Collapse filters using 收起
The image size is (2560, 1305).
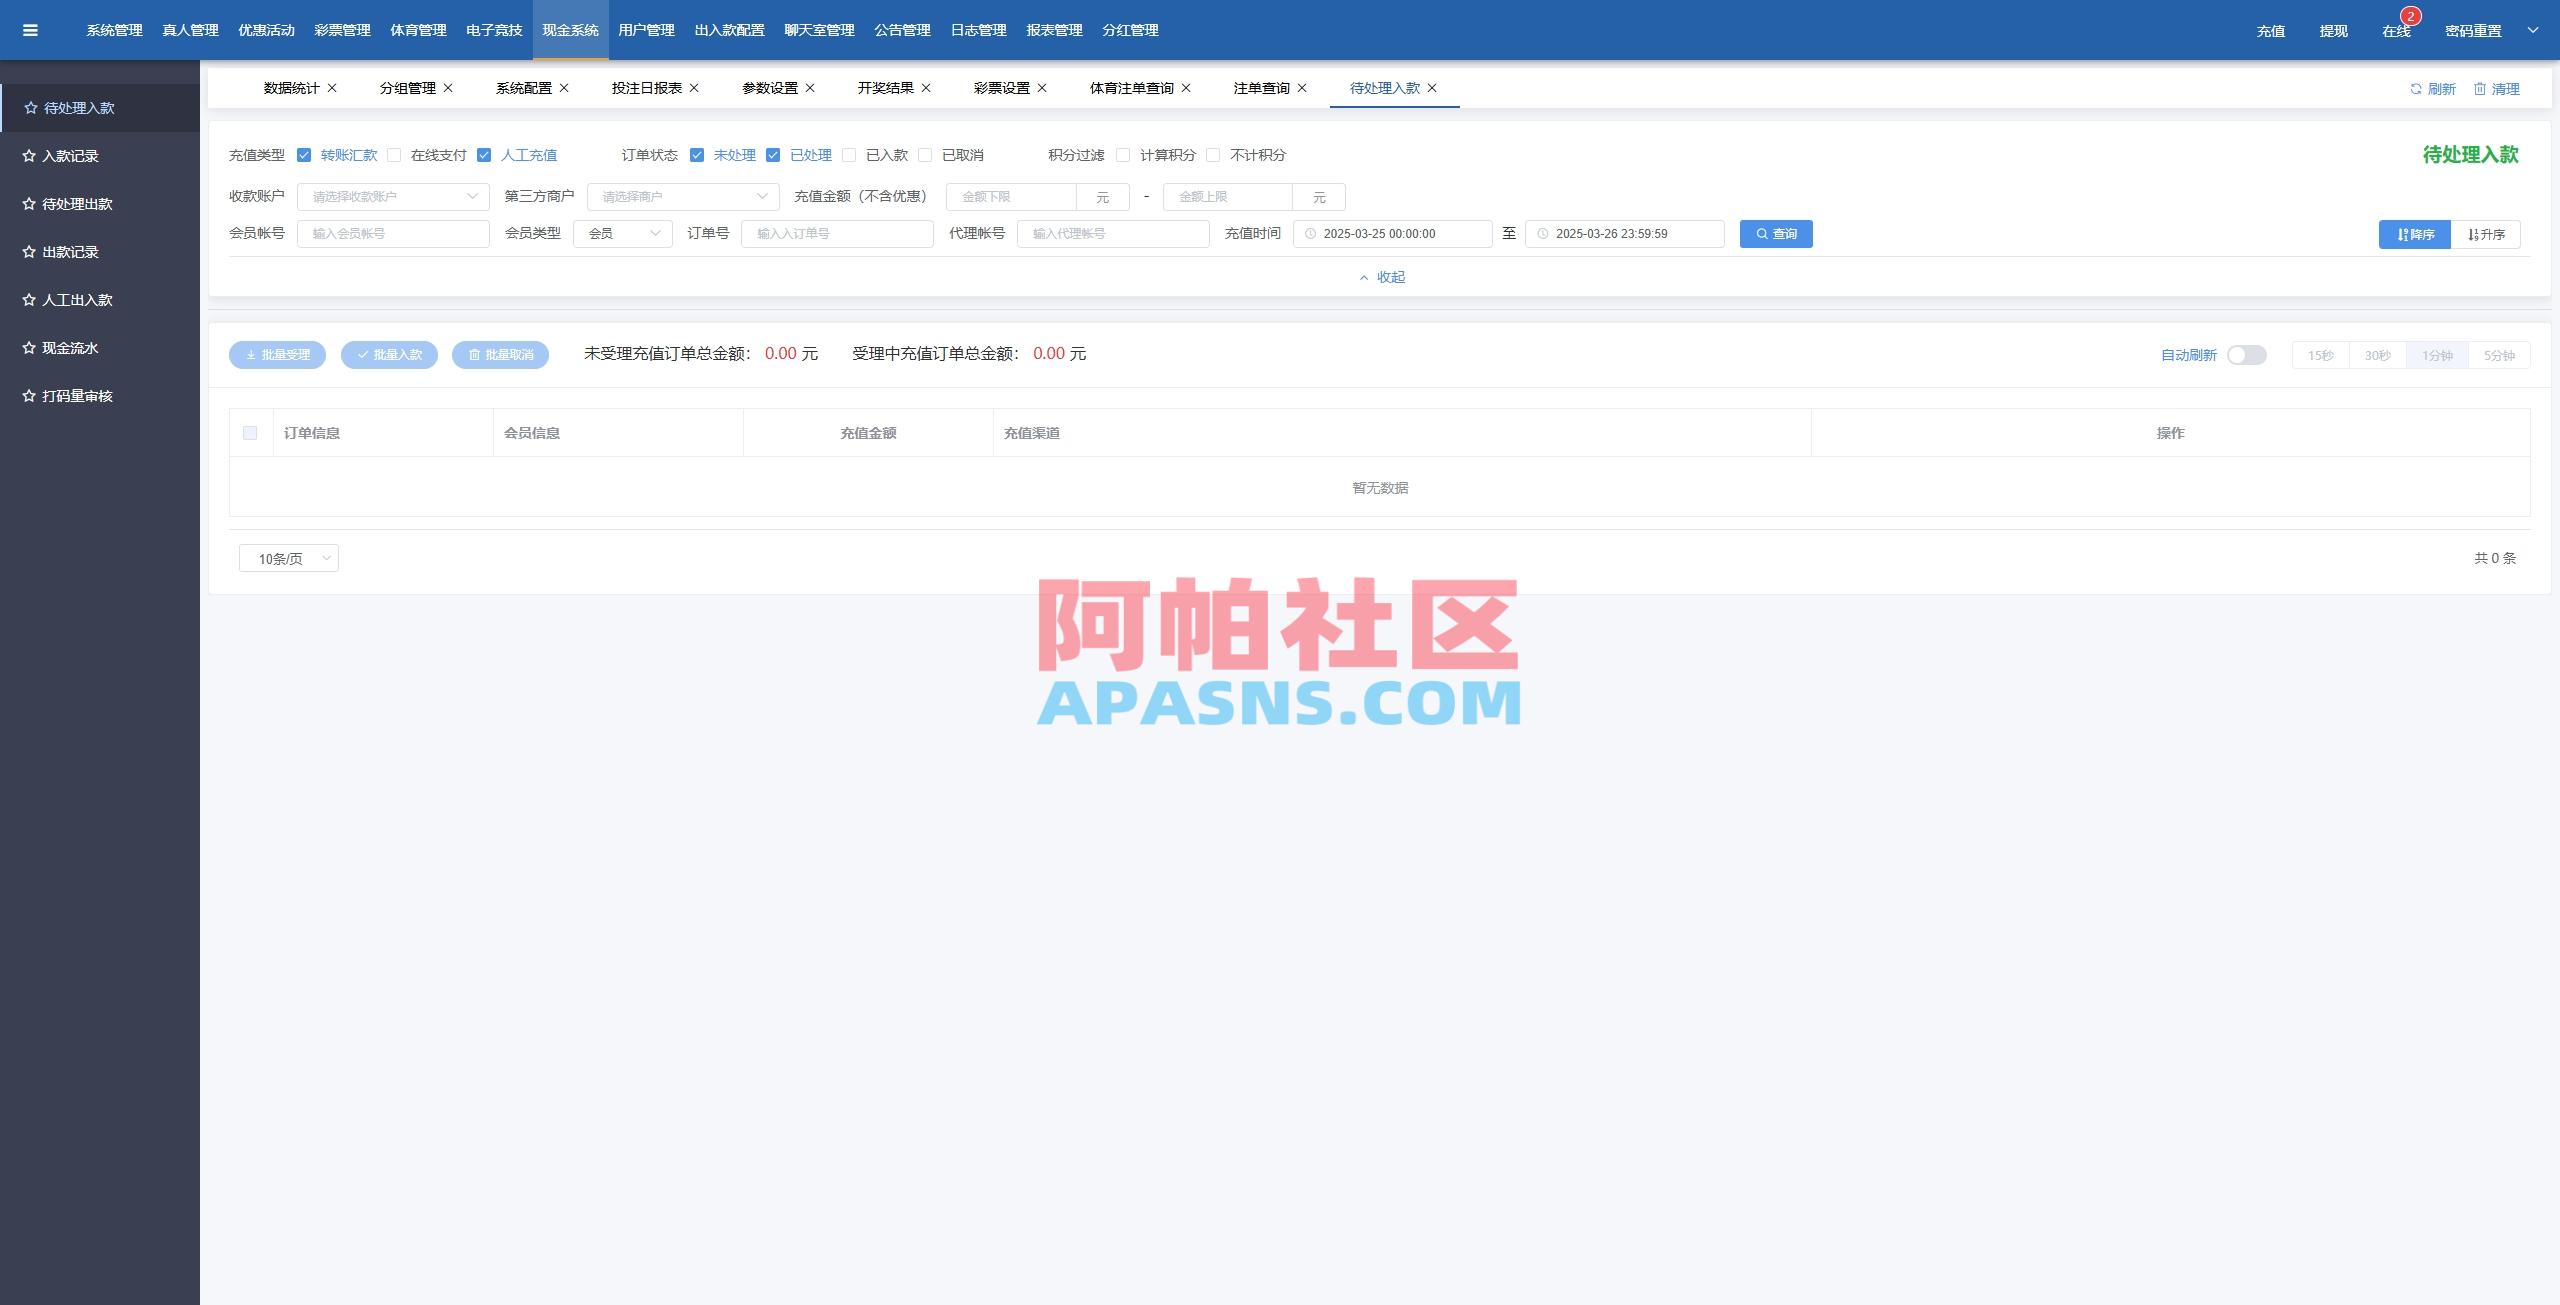click(1381, 277)
